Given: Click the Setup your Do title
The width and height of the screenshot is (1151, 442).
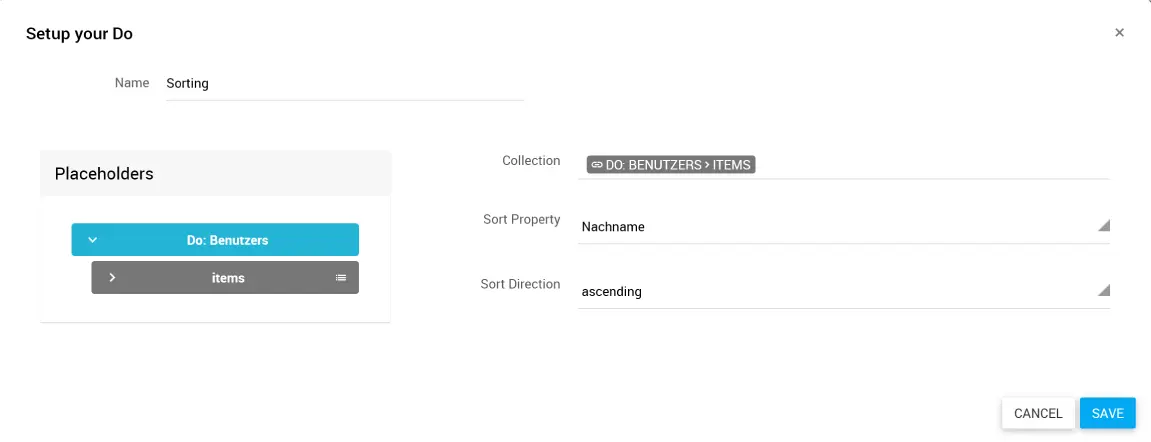Looking at the screenshot, I should (79, 34).
